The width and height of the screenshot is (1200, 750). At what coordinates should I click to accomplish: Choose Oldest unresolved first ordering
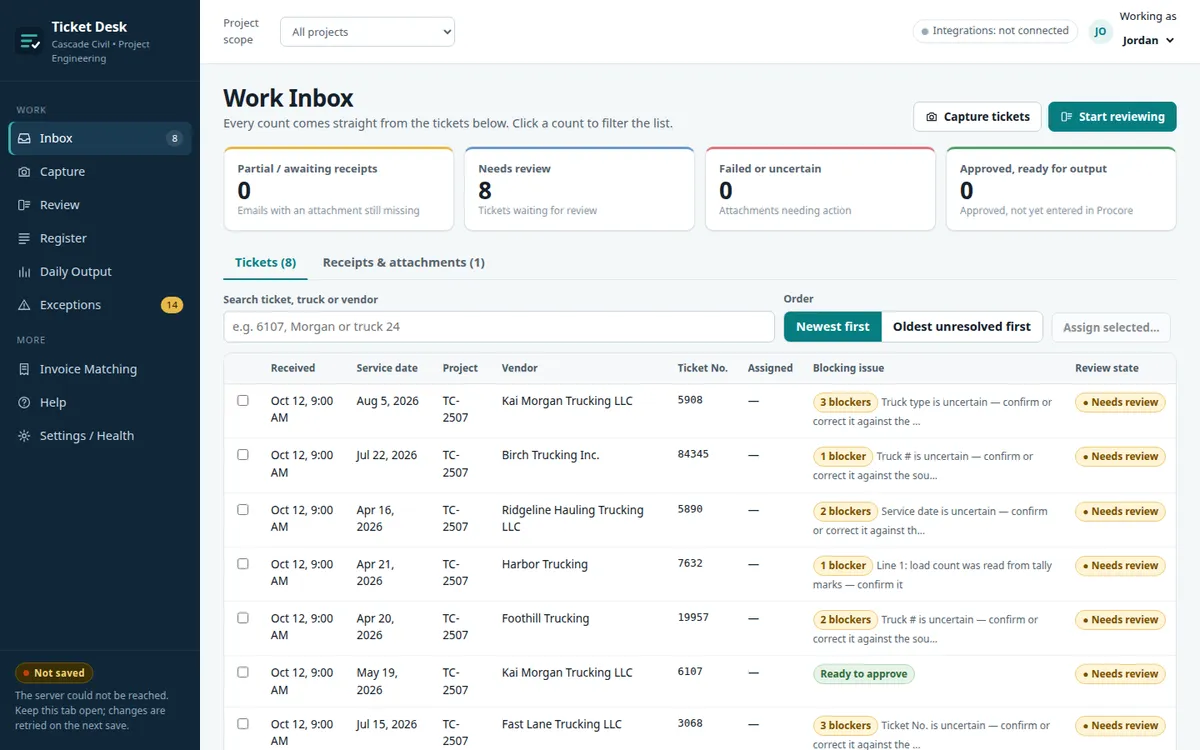pos(962,327)
